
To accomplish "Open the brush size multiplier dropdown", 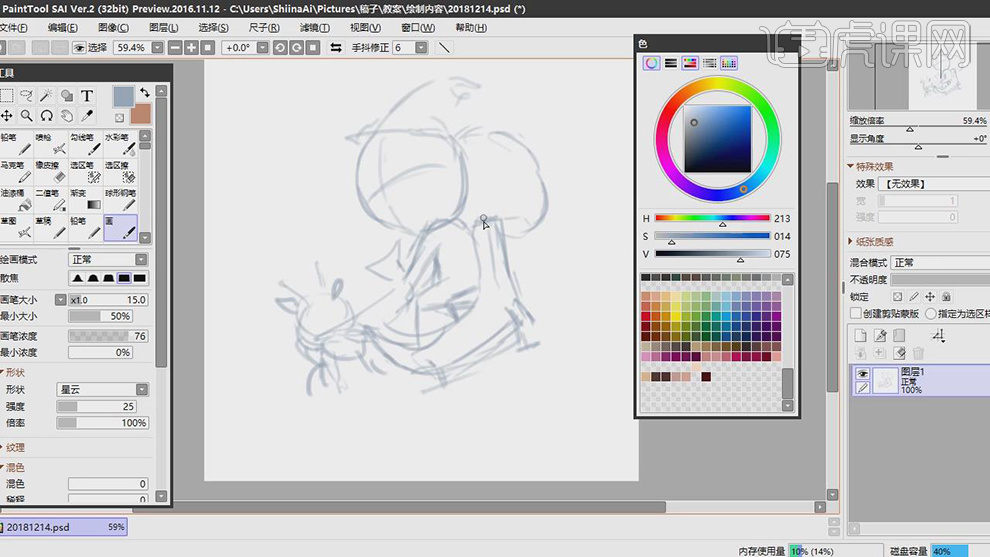I will [x=61, y=300].
